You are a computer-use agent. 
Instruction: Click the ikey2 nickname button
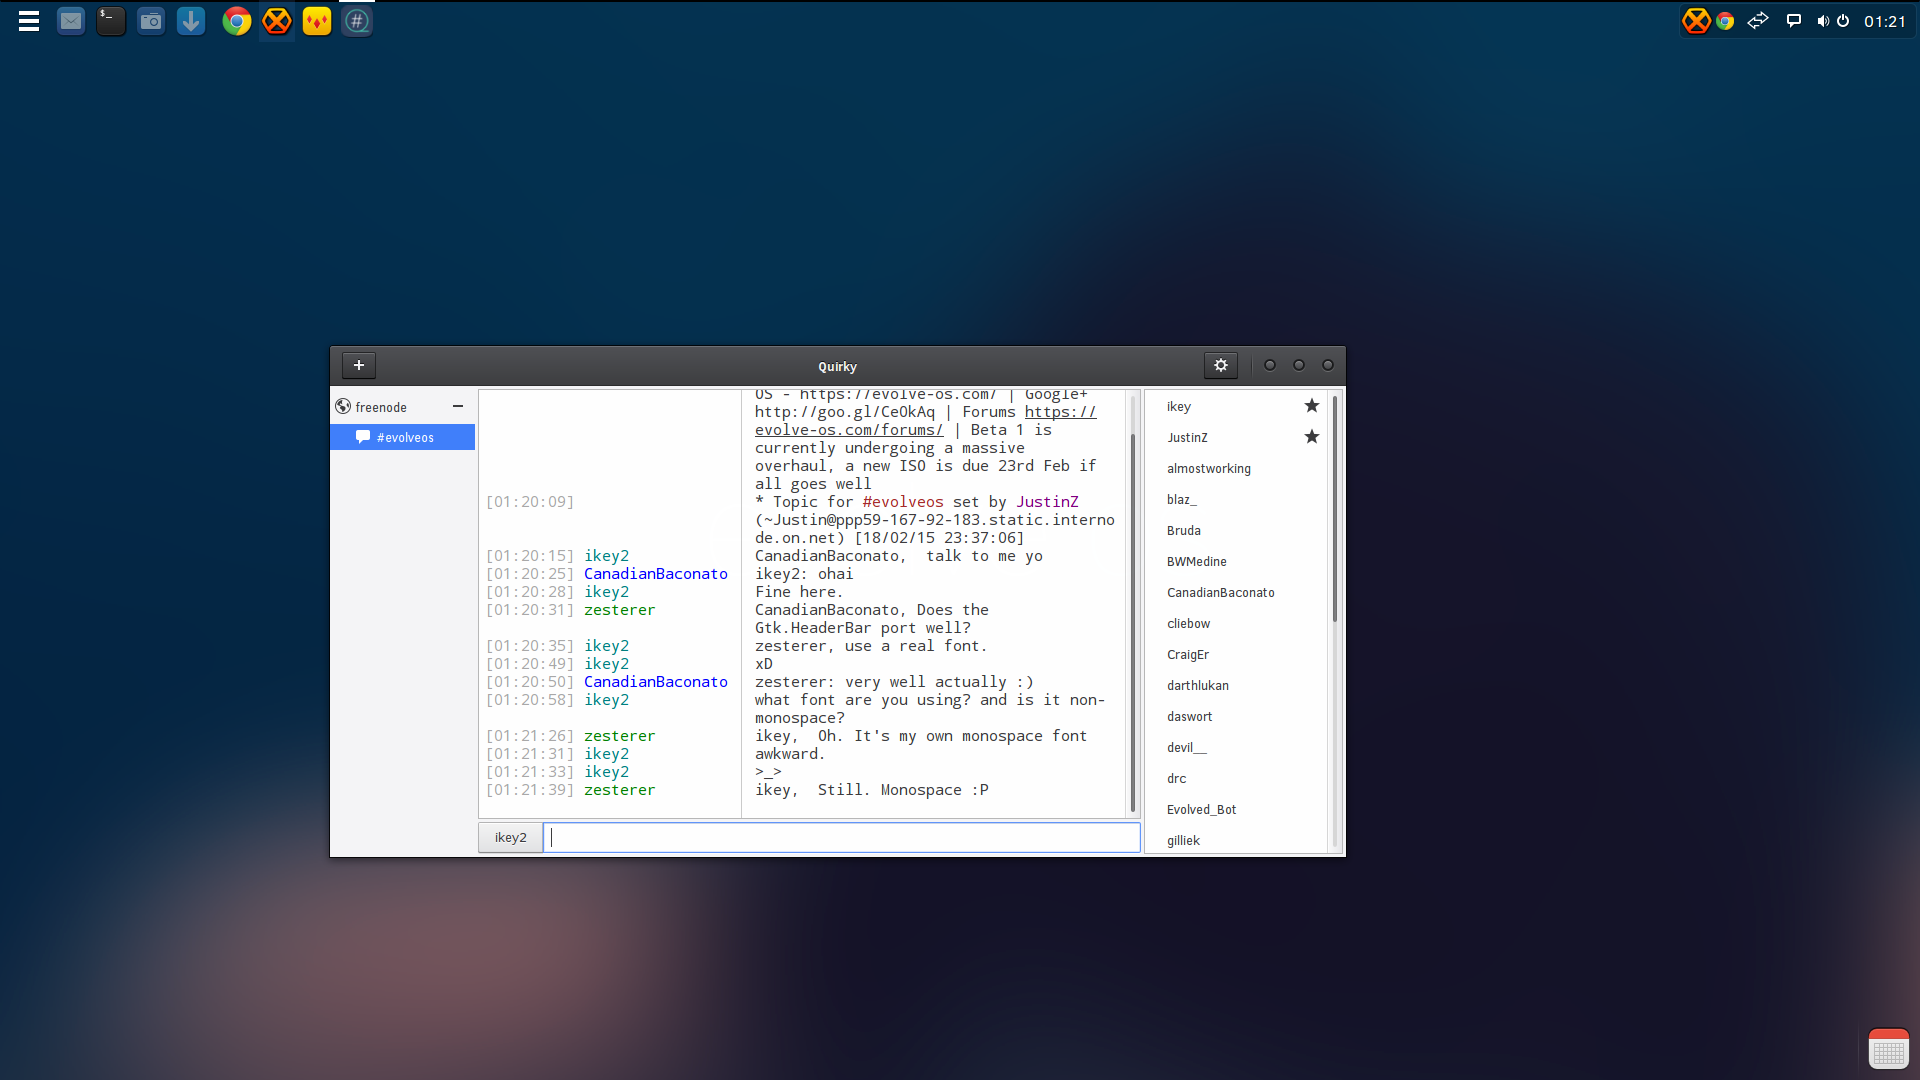[510, 837]
